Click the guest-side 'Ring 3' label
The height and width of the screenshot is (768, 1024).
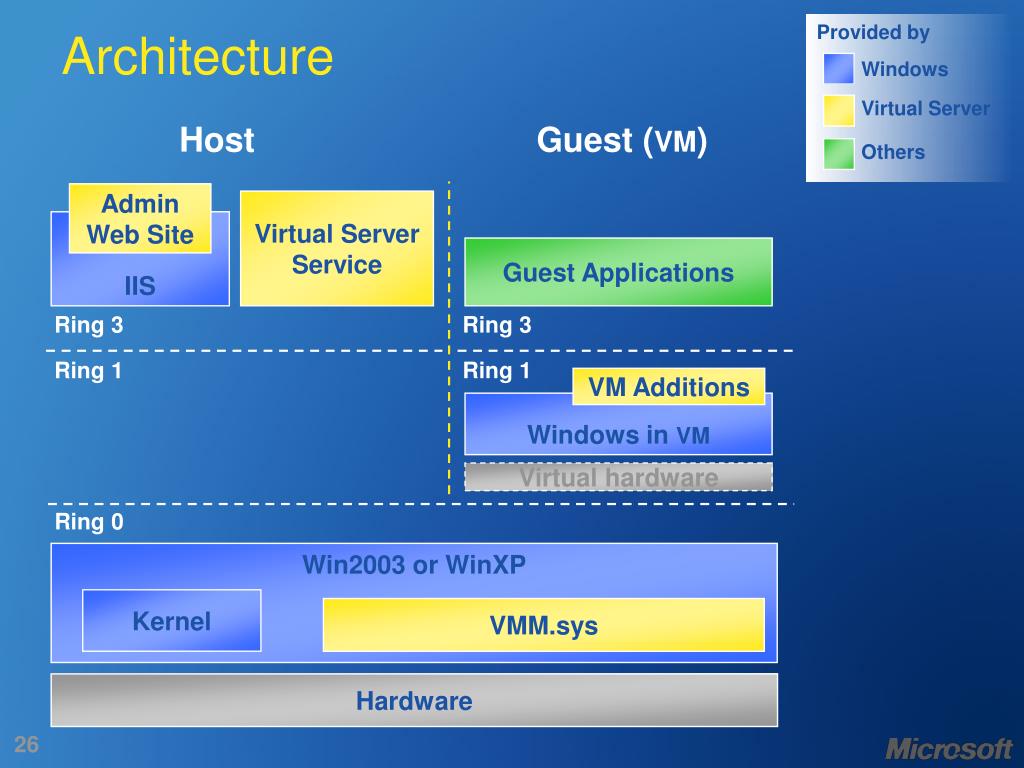[497, 325]
